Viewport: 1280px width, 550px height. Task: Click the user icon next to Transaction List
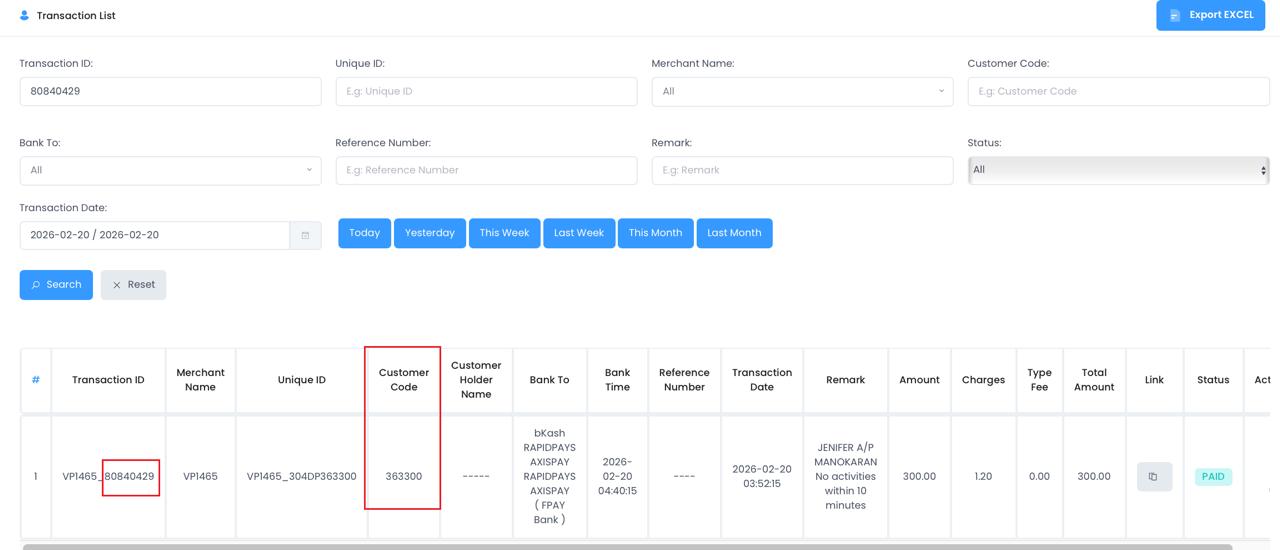coord(25,15)
